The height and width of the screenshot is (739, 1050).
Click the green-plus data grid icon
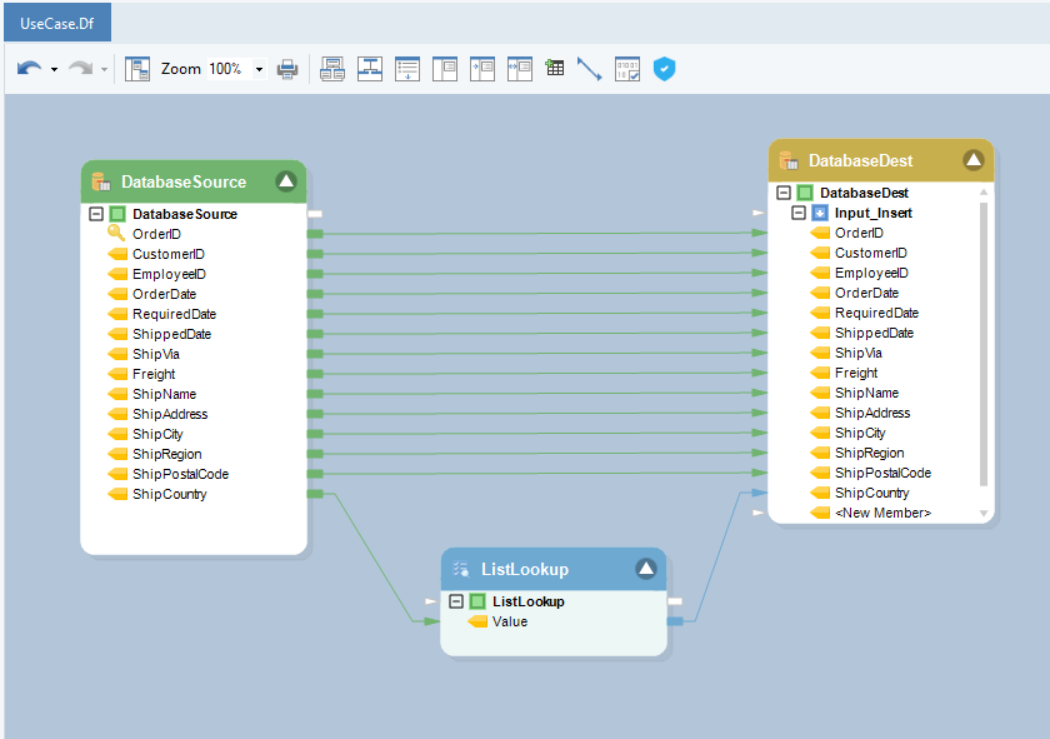pos(554,69)
